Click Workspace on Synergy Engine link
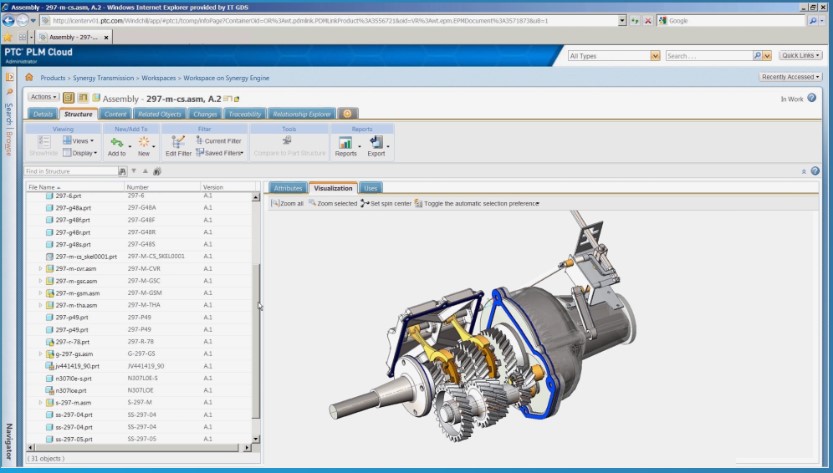The image size is (833, 473). (x=226, y=78)
